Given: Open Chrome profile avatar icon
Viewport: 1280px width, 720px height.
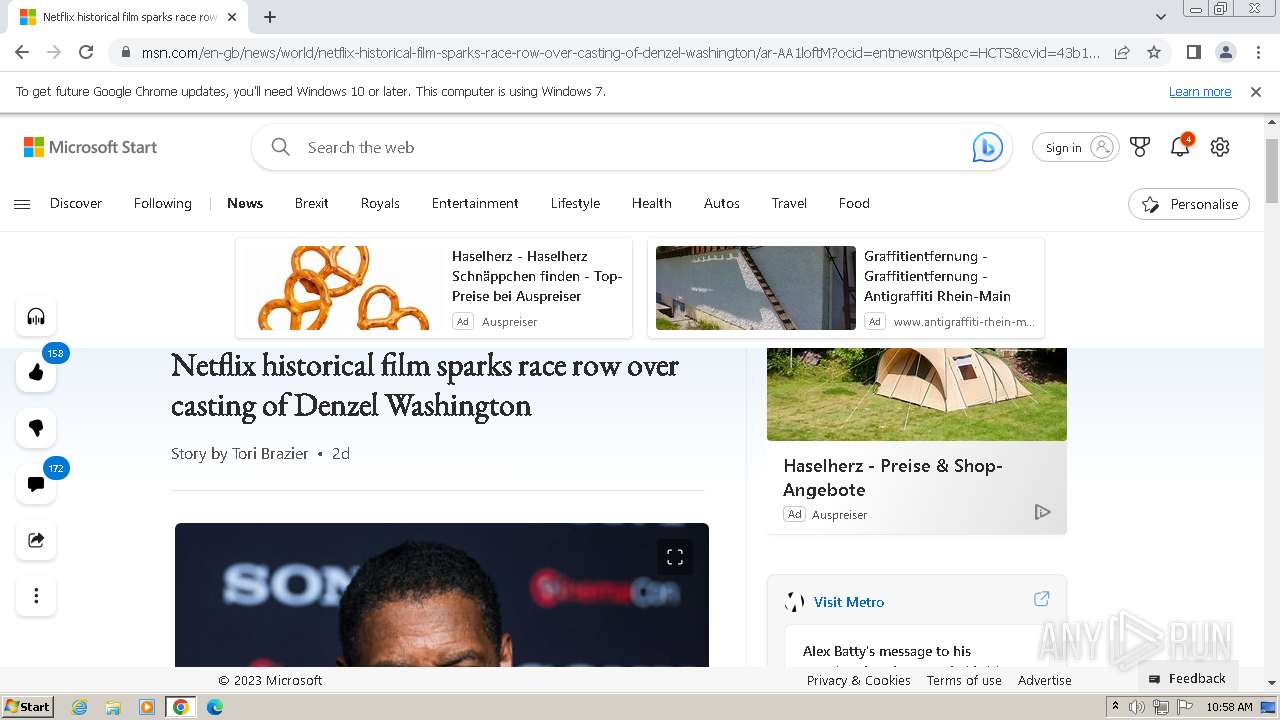Looking at the screenshot, I should click(x=1226, y=52).
